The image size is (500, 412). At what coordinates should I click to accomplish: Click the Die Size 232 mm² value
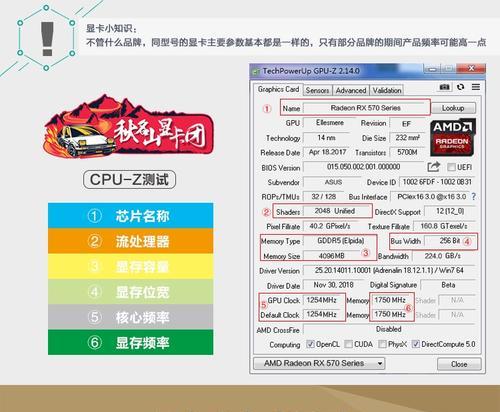point(407,138)
